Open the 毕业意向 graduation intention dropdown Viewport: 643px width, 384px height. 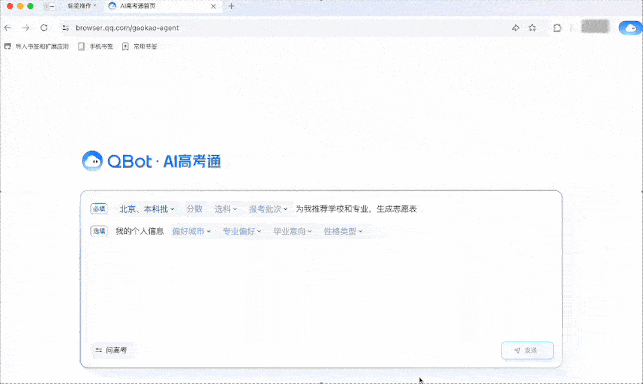pyautogui.click(x=292, y=231)
